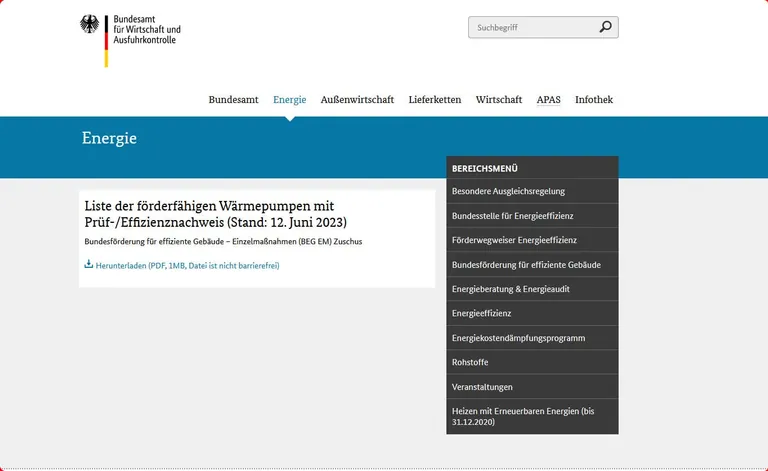Open Besondere Ausgleichsregelung in the sidebar
The height and width of the screenshot is (471, 768).
[x=508, y=191]
